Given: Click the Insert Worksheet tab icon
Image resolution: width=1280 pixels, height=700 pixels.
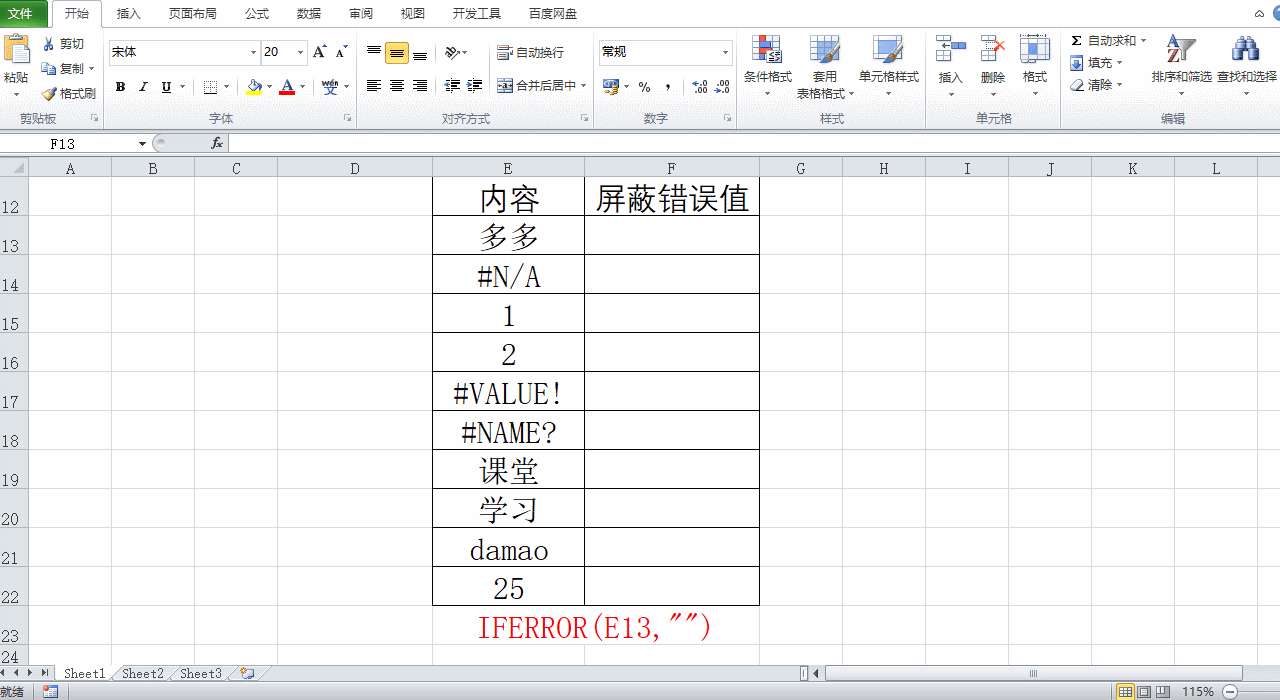Looking at the screenshot, I should [x=247, y=674].
